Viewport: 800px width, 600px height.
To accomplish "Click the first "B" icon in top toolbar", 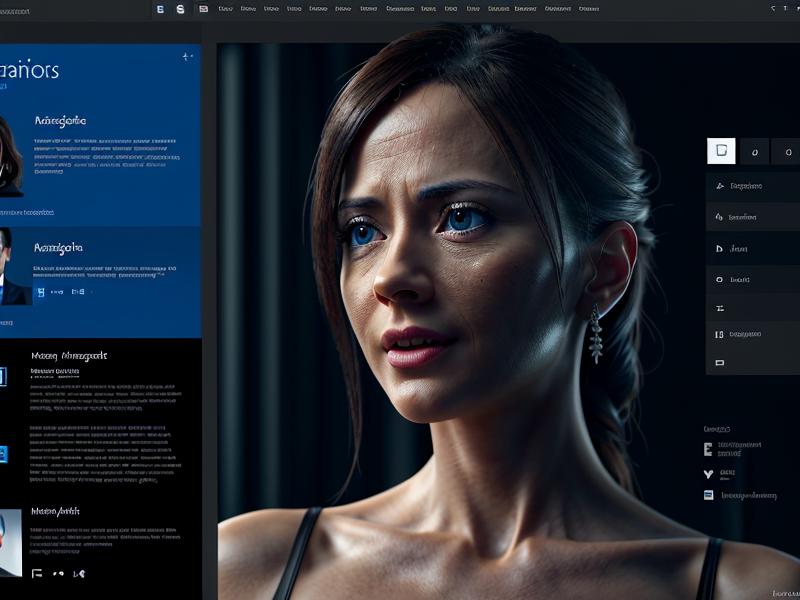I will click(x=160, y=9).
